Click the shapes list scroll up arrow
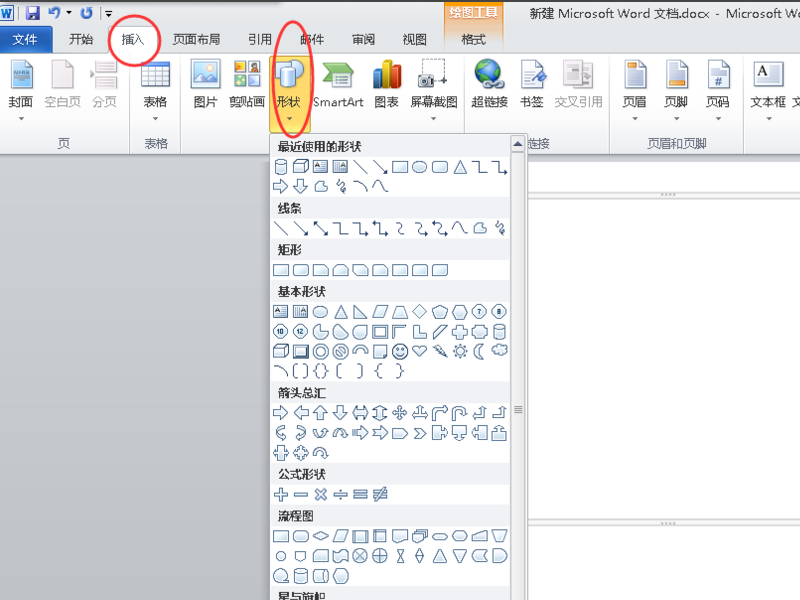The width and height of the screenshot is (800, 600). 517,144
